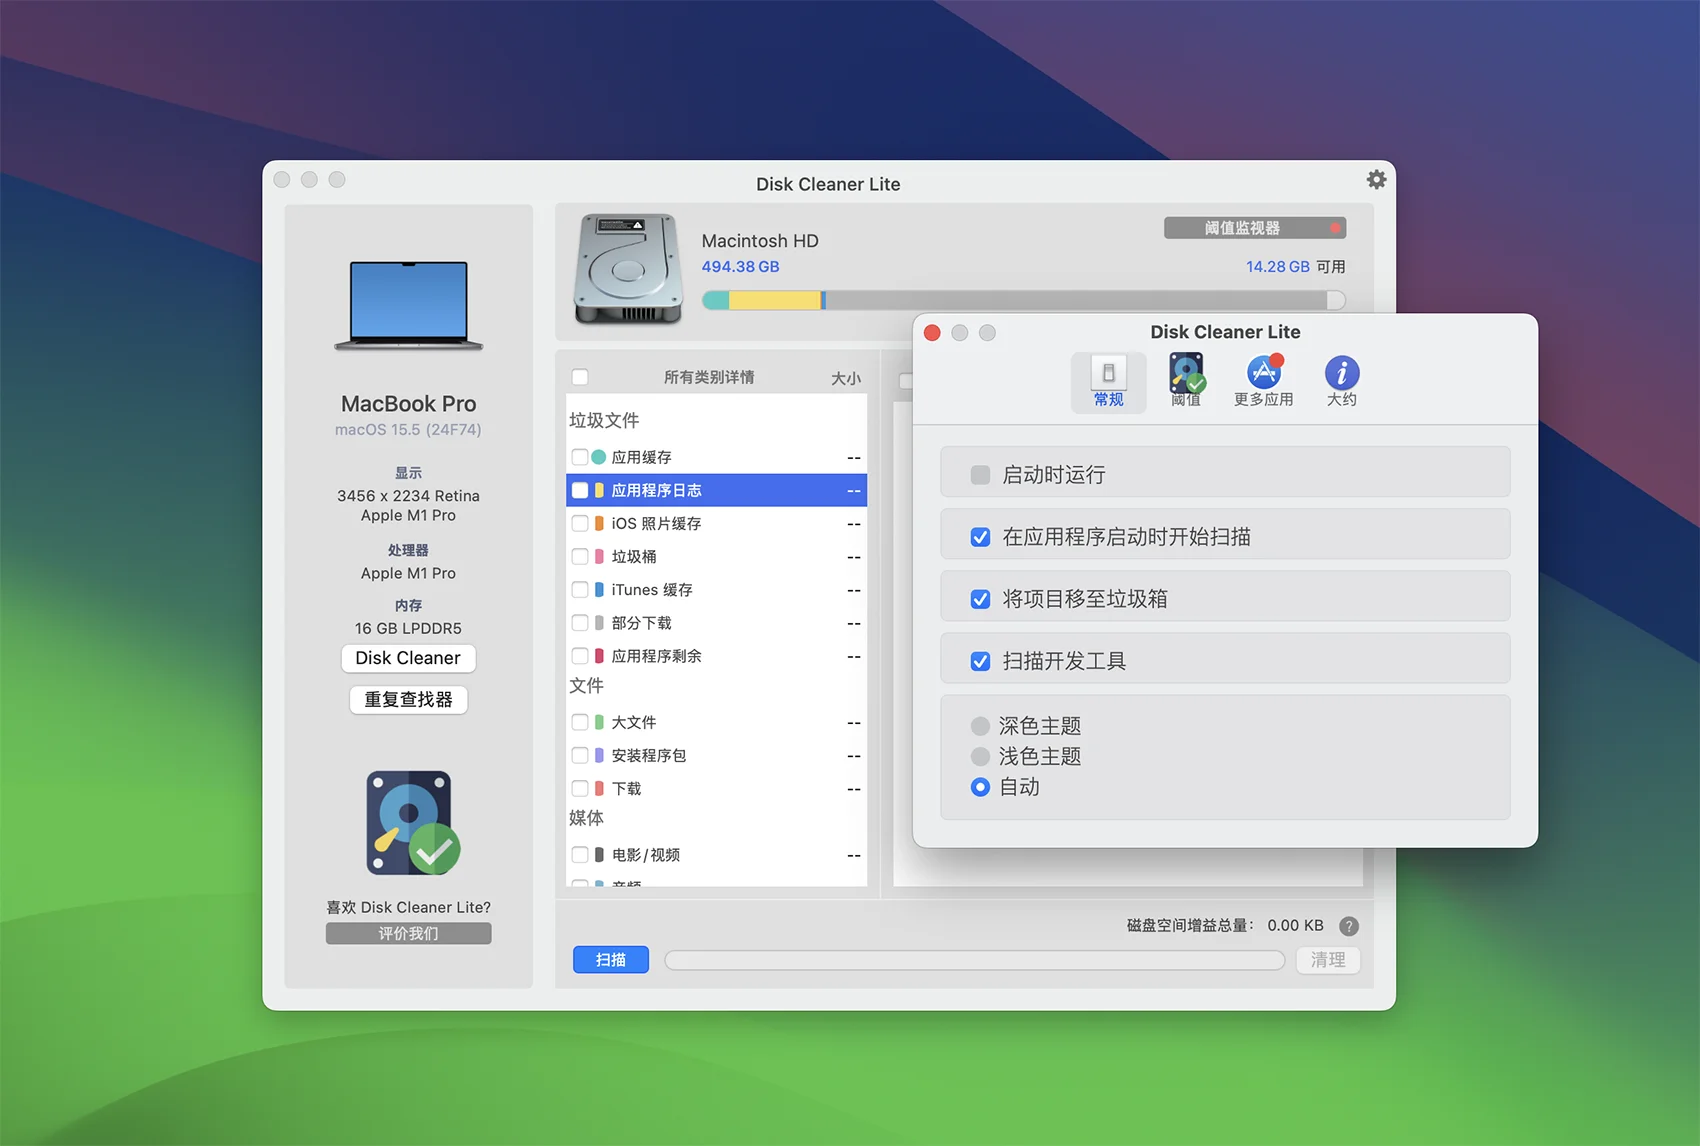The height and width of the screenshot is (1146, 1700).
Task: Click the 评价我们 rate us button
Action: tap(408, 933)
